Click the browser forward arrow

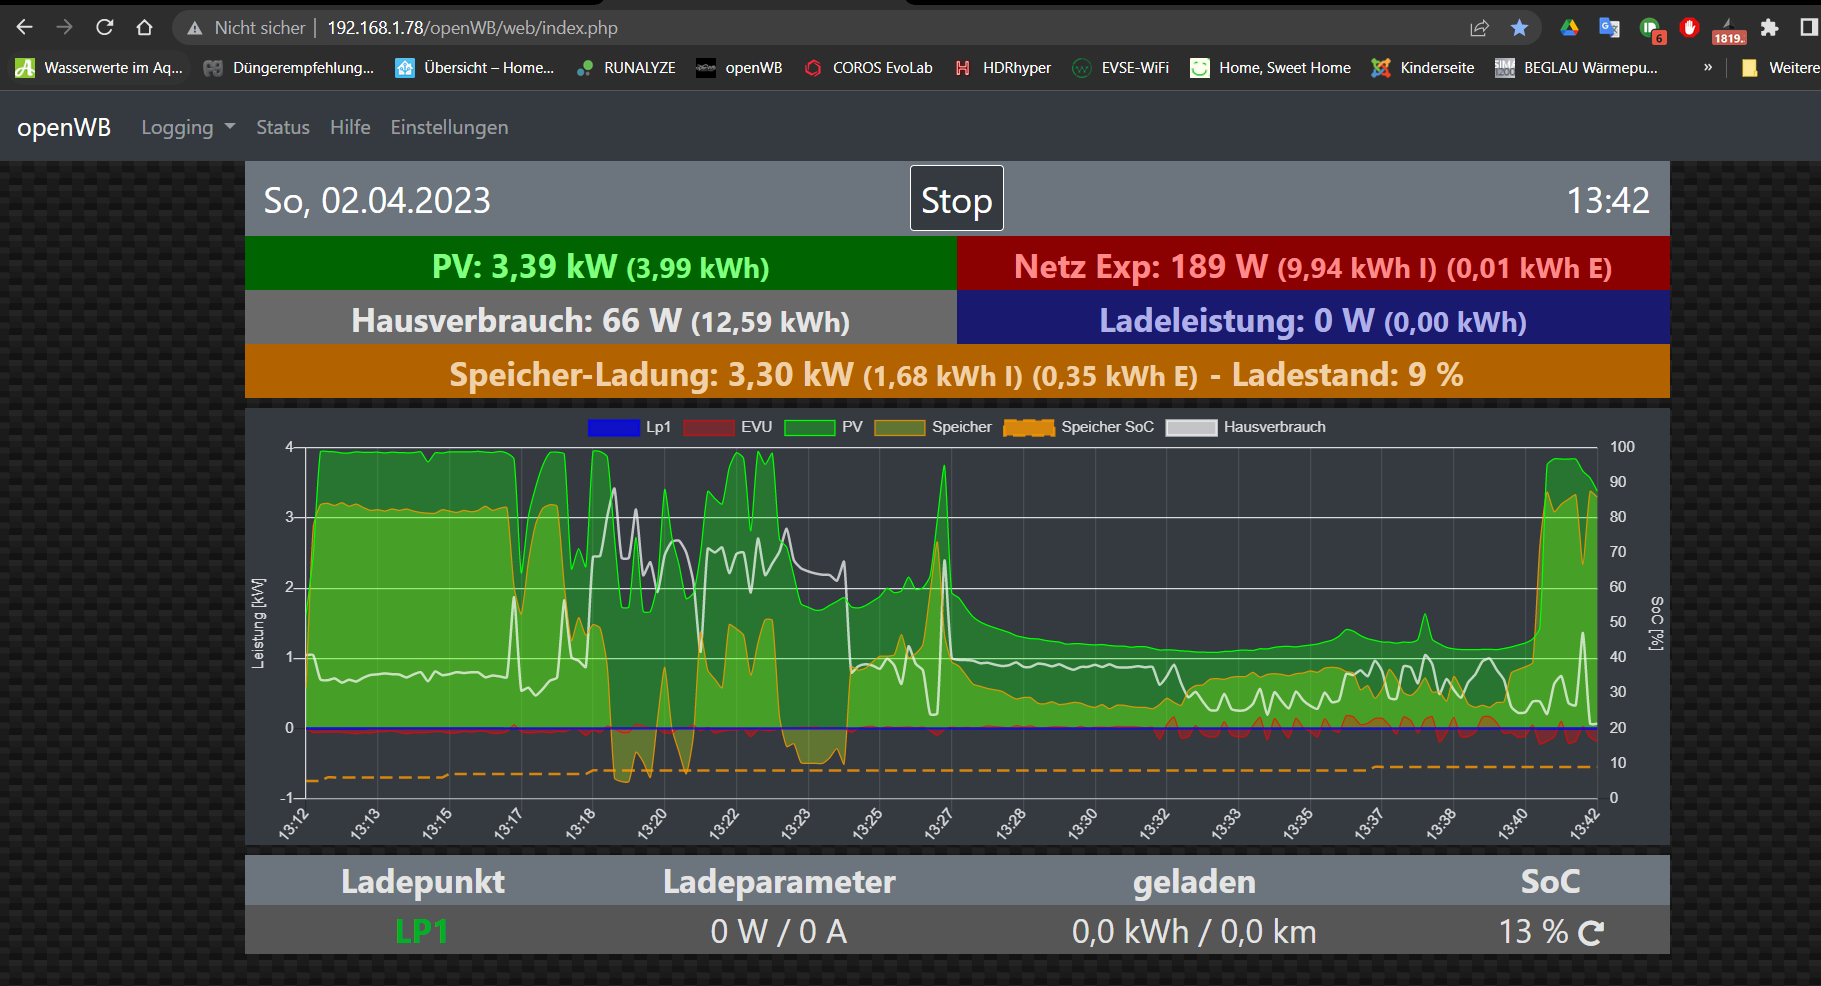(65, 27)
